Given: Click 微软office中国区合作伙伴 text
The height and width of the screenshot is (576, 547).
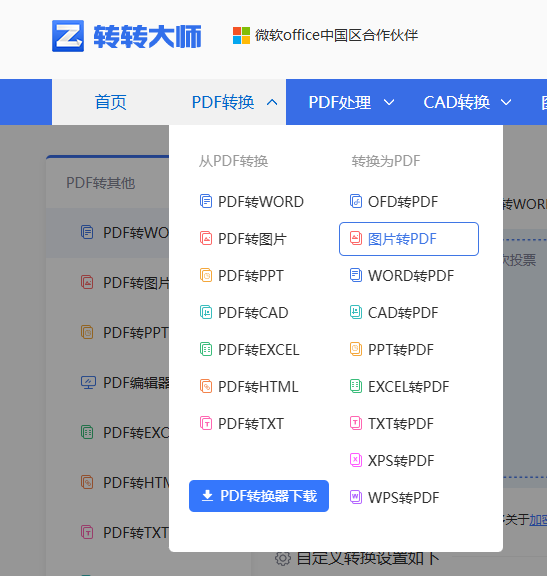Looking at the screenshot, I should click(x=337, y=35).
